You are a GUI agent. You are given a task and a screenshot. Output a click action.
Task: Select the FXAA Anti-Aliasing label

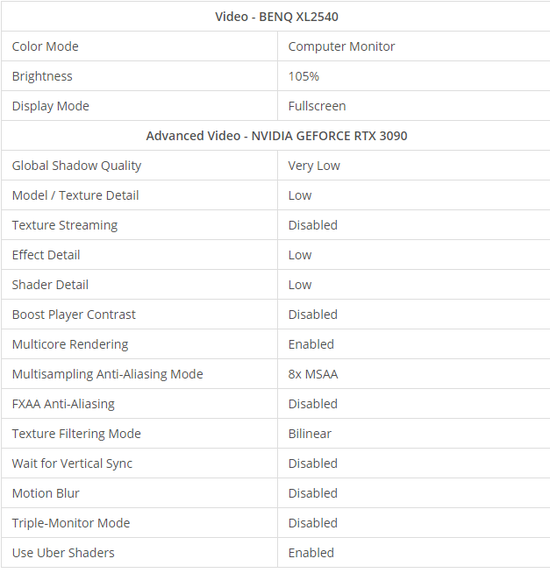click(63, 404)
